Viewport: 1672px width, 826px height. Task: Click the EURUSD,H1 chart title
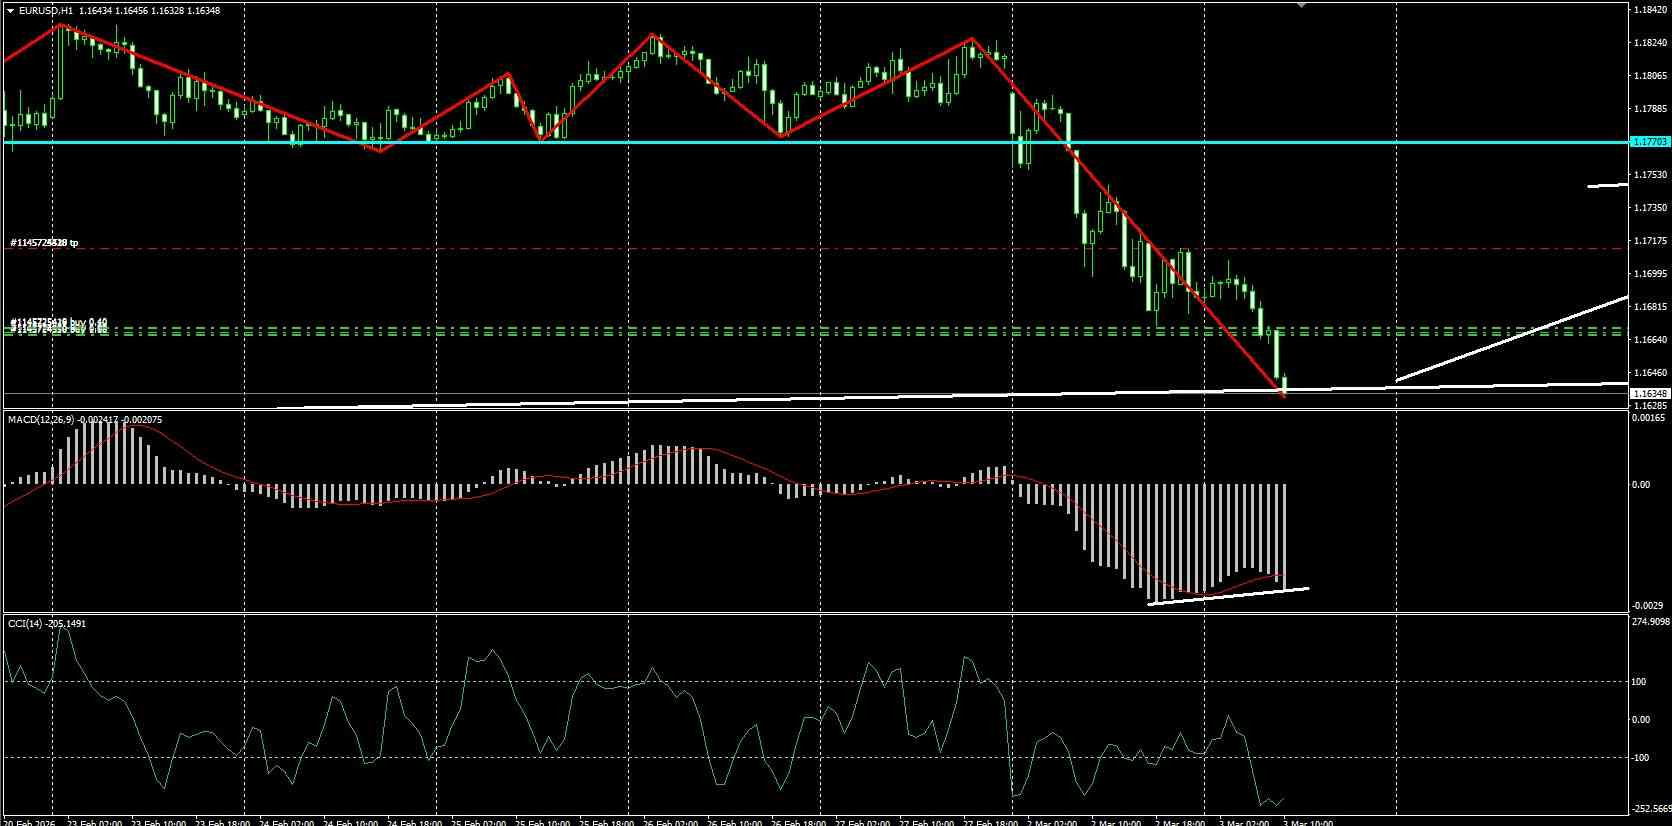point(45,11)
